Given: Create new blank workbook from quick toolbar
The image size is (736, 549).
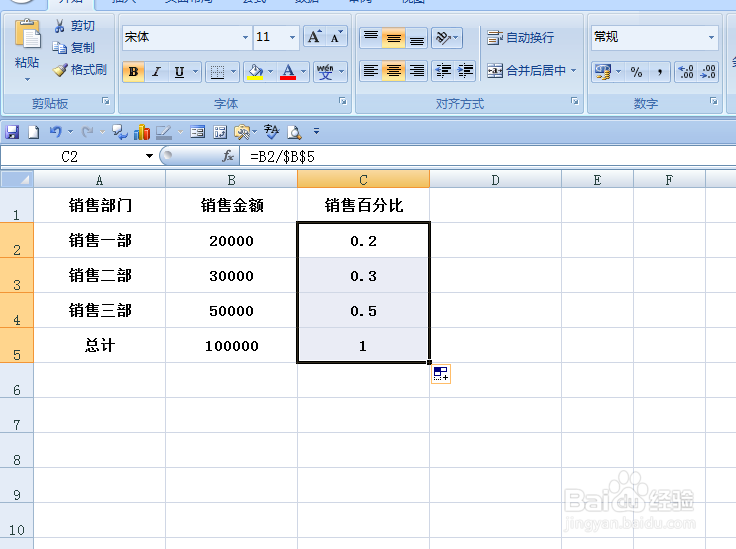Looking at the screenshot, I should pyautogui.click(x=33, y=132).
